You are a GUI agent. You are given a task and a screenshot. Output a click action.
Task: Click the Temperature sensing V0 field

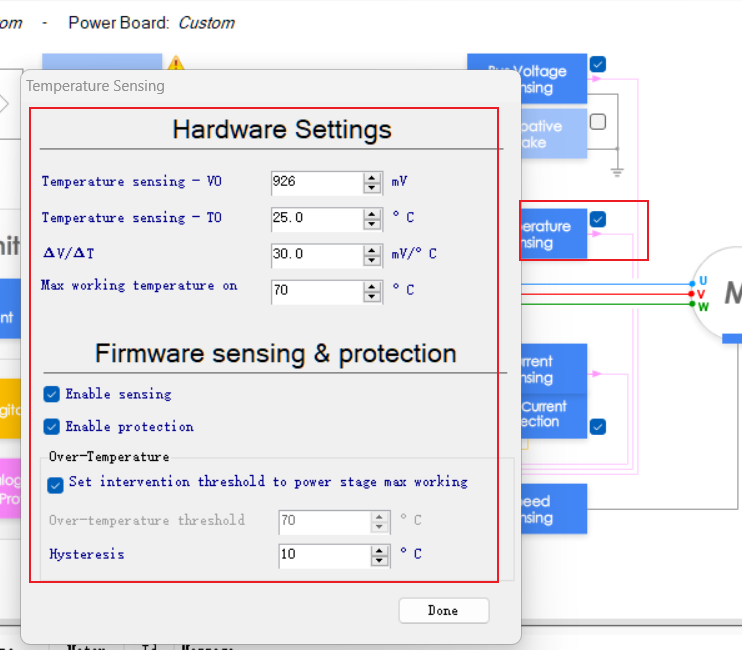pos(317,183)
